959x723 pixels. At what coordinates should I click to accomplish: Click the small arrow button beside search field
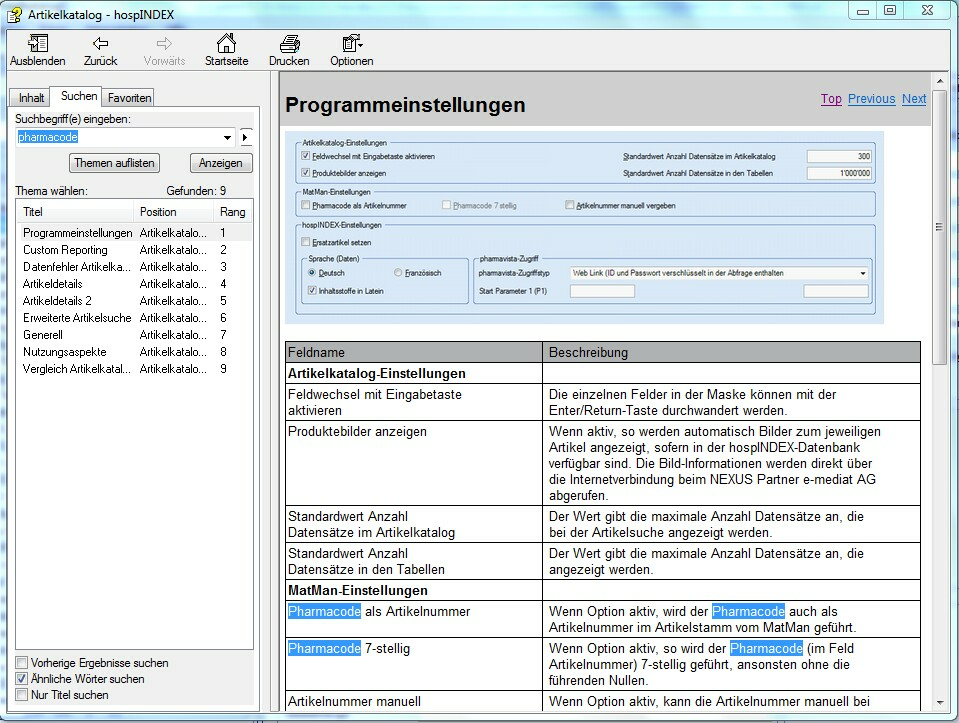[x=247, y=137]
